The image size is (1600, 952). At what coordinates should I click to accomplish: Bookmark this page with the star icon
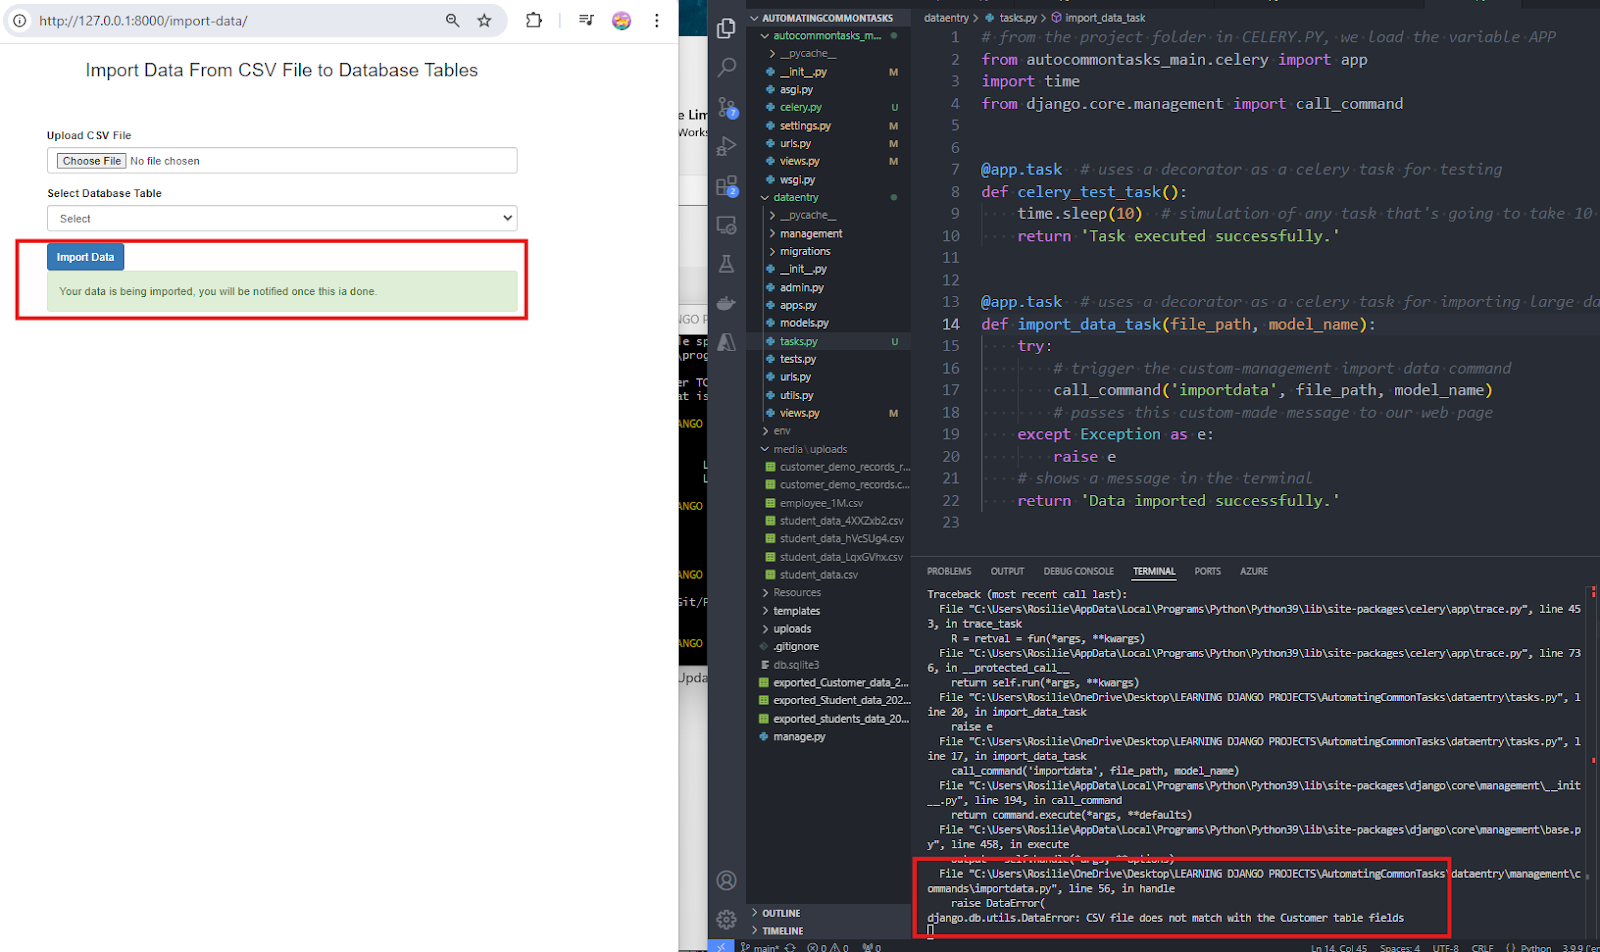(x=485, y=20)
